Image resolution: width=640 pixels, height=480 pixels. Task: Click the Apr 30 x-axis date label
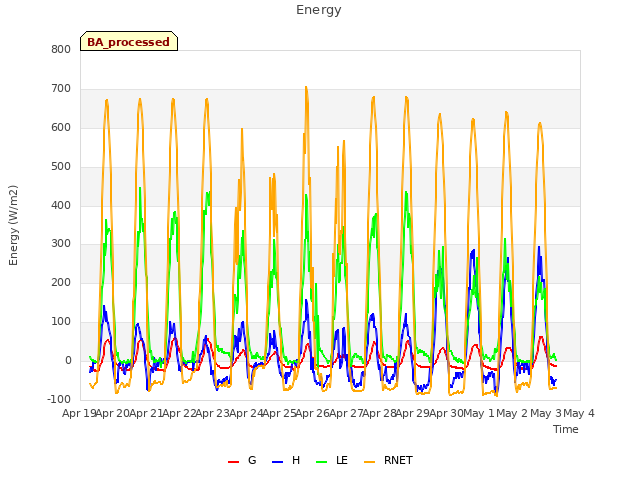[446, 413]
